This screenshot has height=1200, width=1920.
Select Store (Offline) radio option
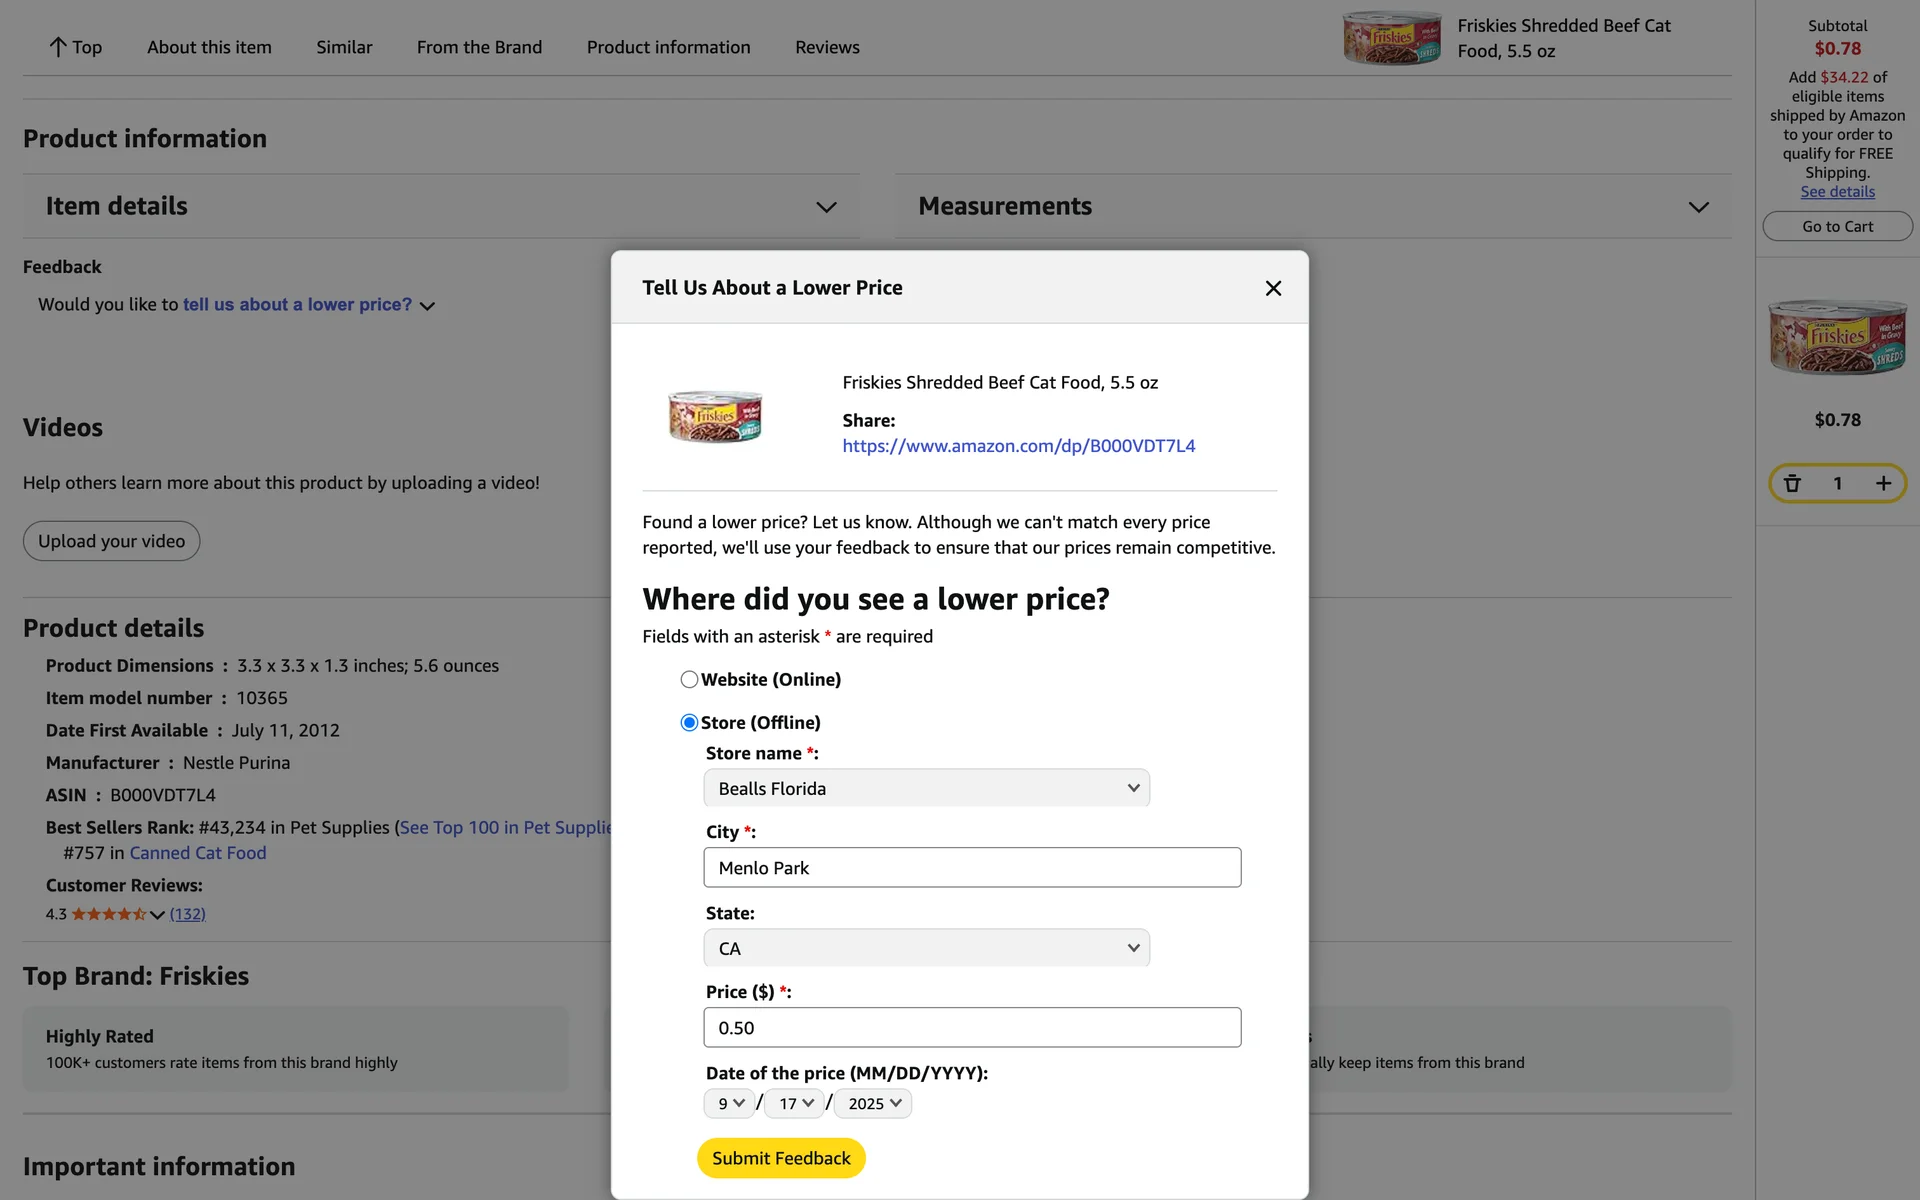(689, 723)
